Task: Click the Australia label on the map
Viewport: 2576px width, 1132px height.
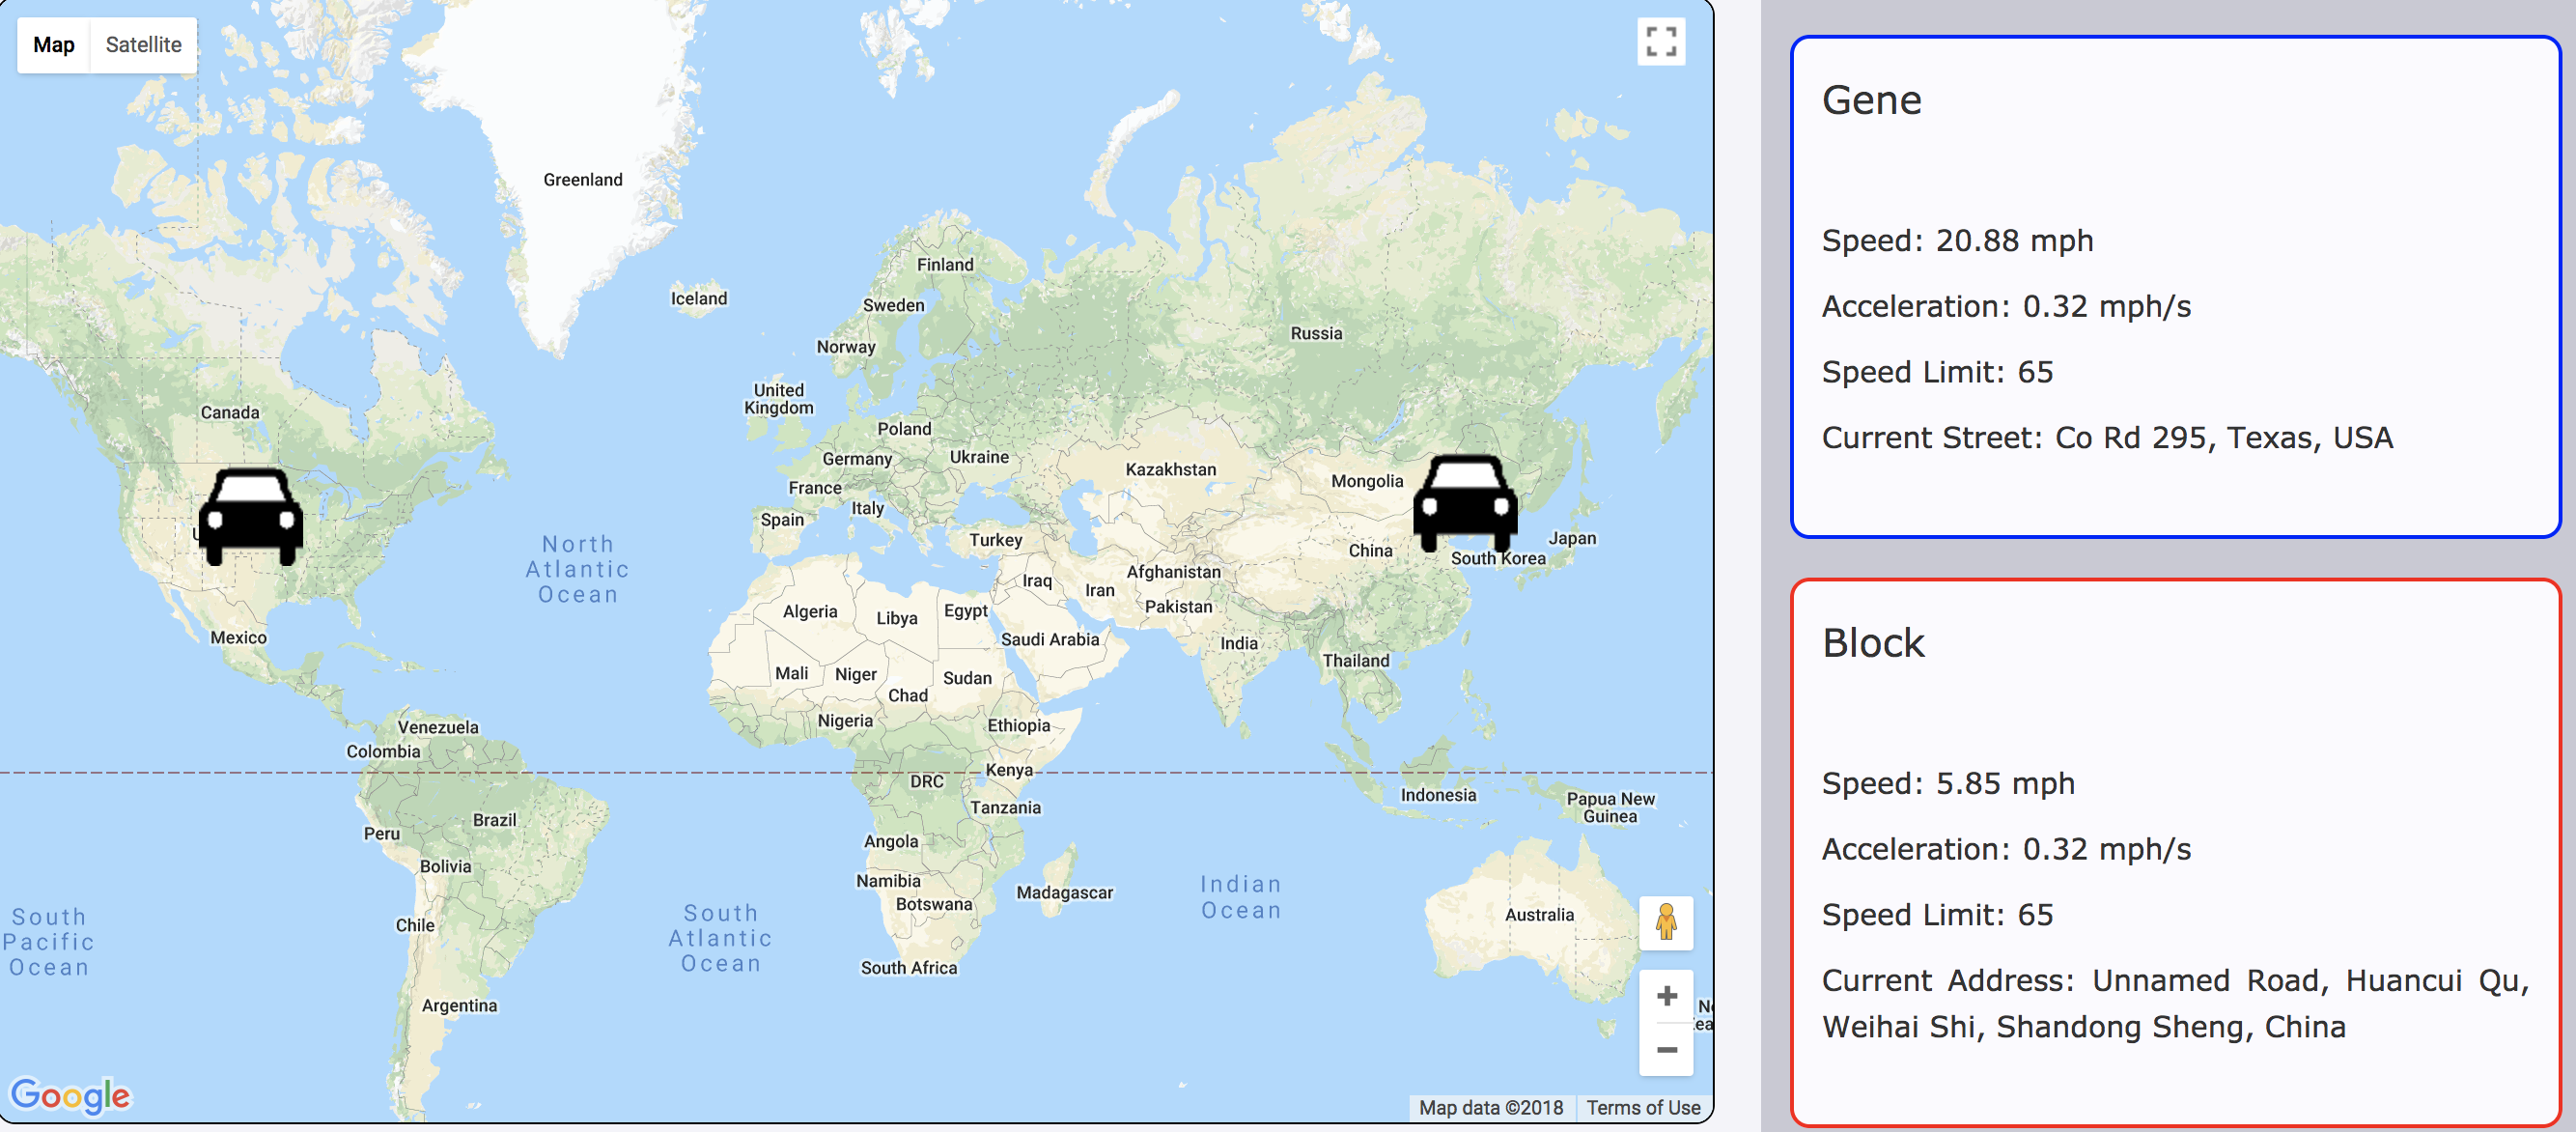Action: point(1539,915)
